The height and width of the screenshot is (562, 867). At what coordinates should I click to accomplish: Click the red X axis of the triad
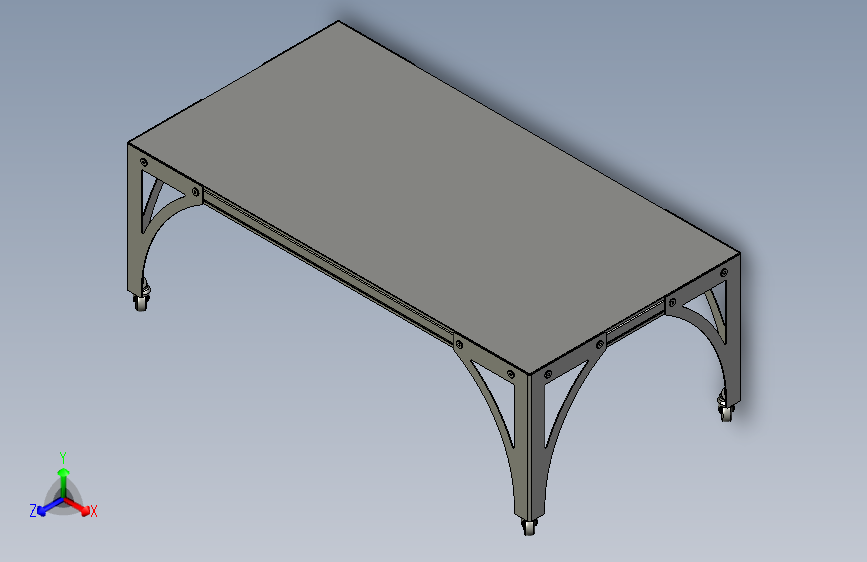click(79, 507)
